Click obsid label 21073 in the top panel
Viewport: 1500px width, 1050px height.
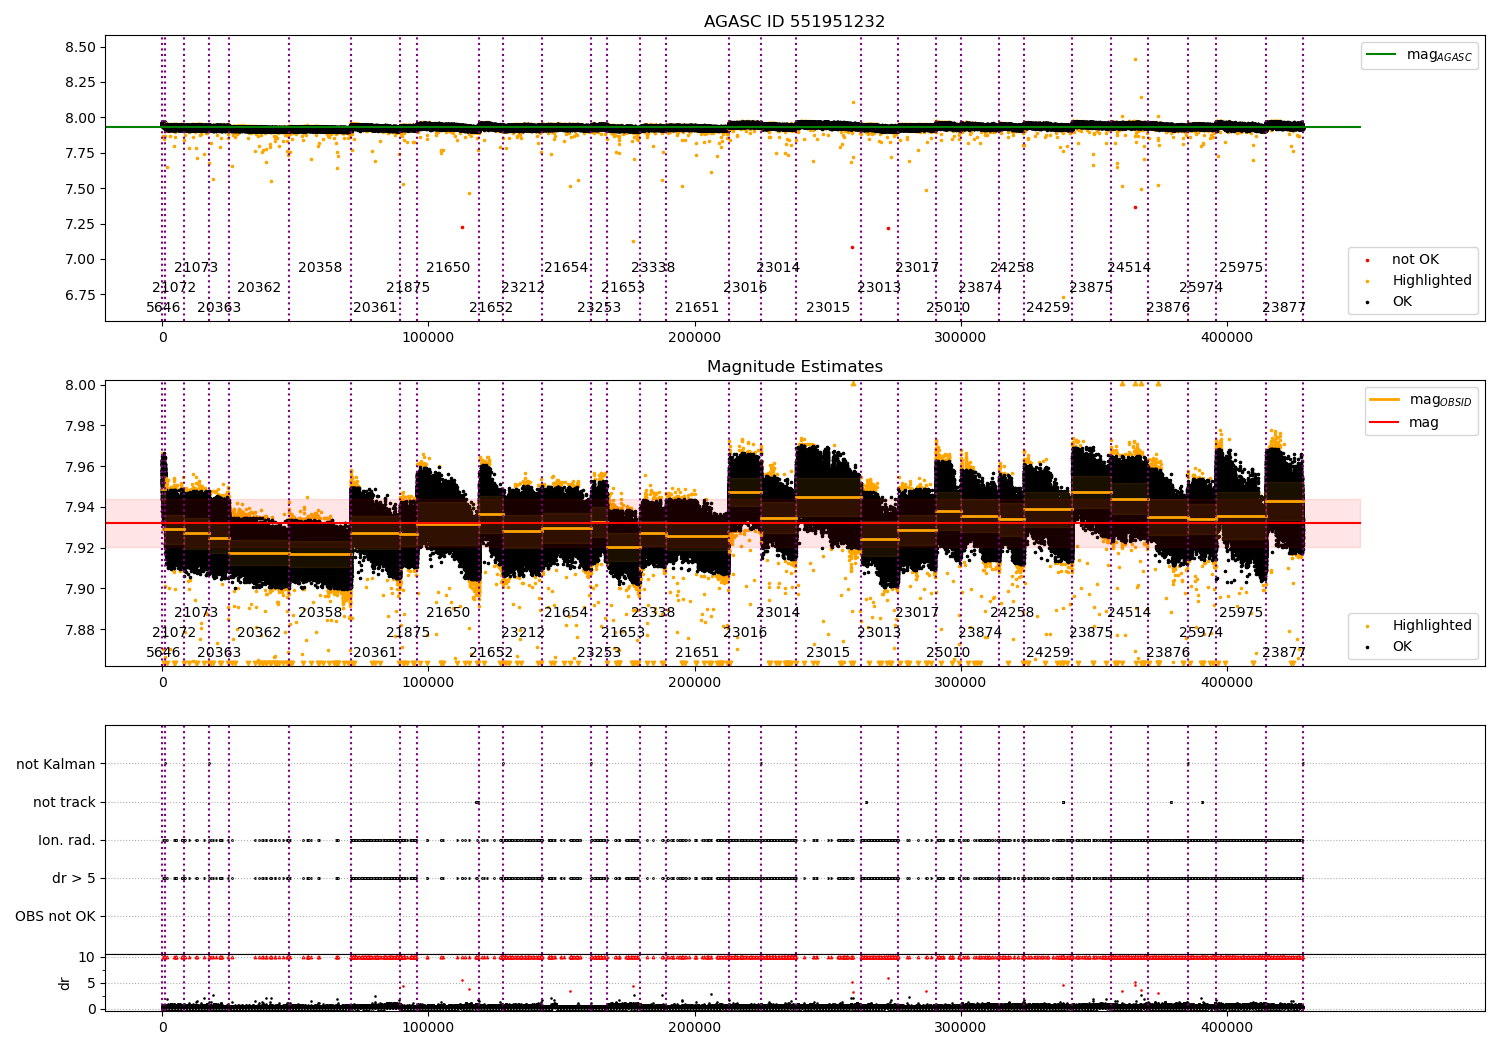point(196,267)
